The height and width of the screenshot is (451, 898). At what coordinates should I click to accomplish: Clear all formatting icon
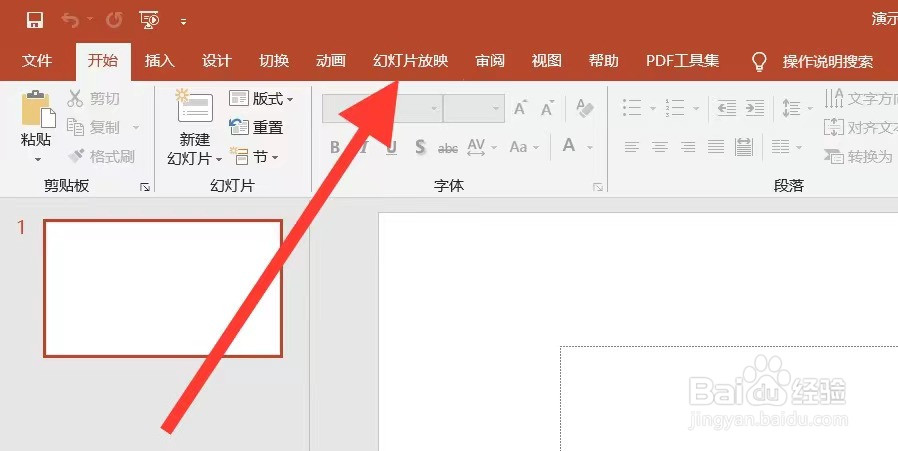click(x=585, y=108)
